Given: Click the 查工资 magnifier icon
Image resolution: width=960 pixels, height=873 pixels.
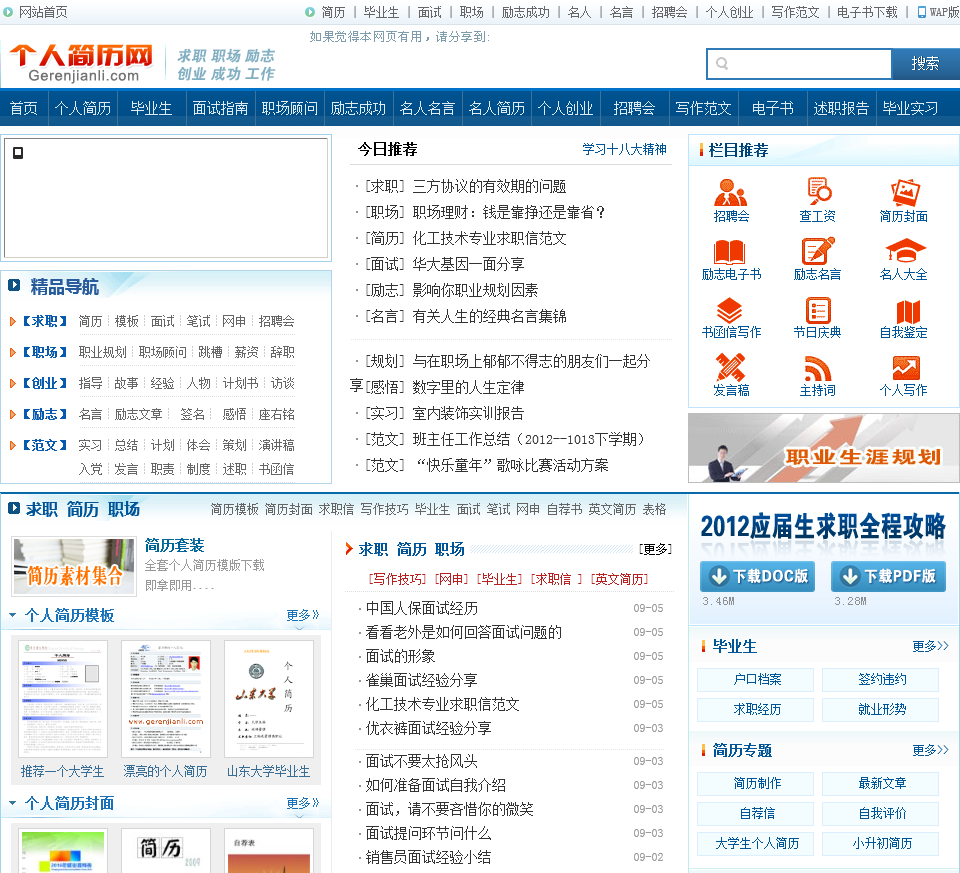Looking at the screenshot, I should tap(818, 192).
